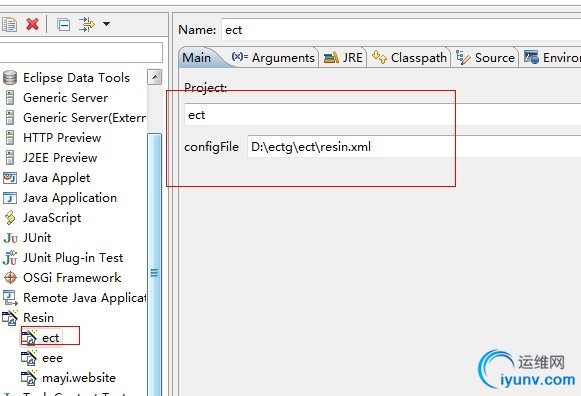581x396 pixels.
Task: Click the J2EE Preview server icon
Action: (10, 158)
